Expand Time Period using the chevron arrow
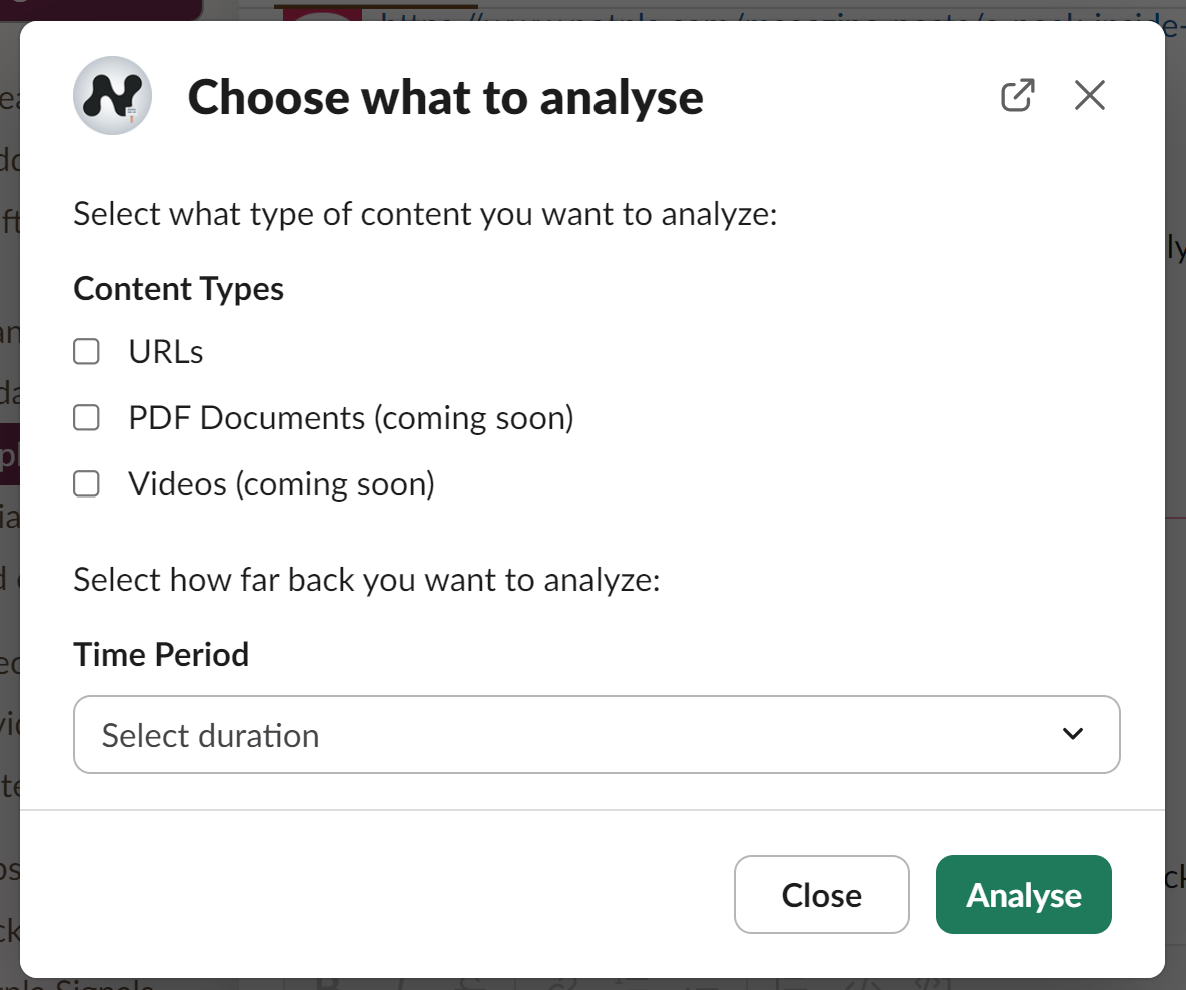Image resolution: width=1186 pixels, height=990 pixels. click(x=1073, y=734)
